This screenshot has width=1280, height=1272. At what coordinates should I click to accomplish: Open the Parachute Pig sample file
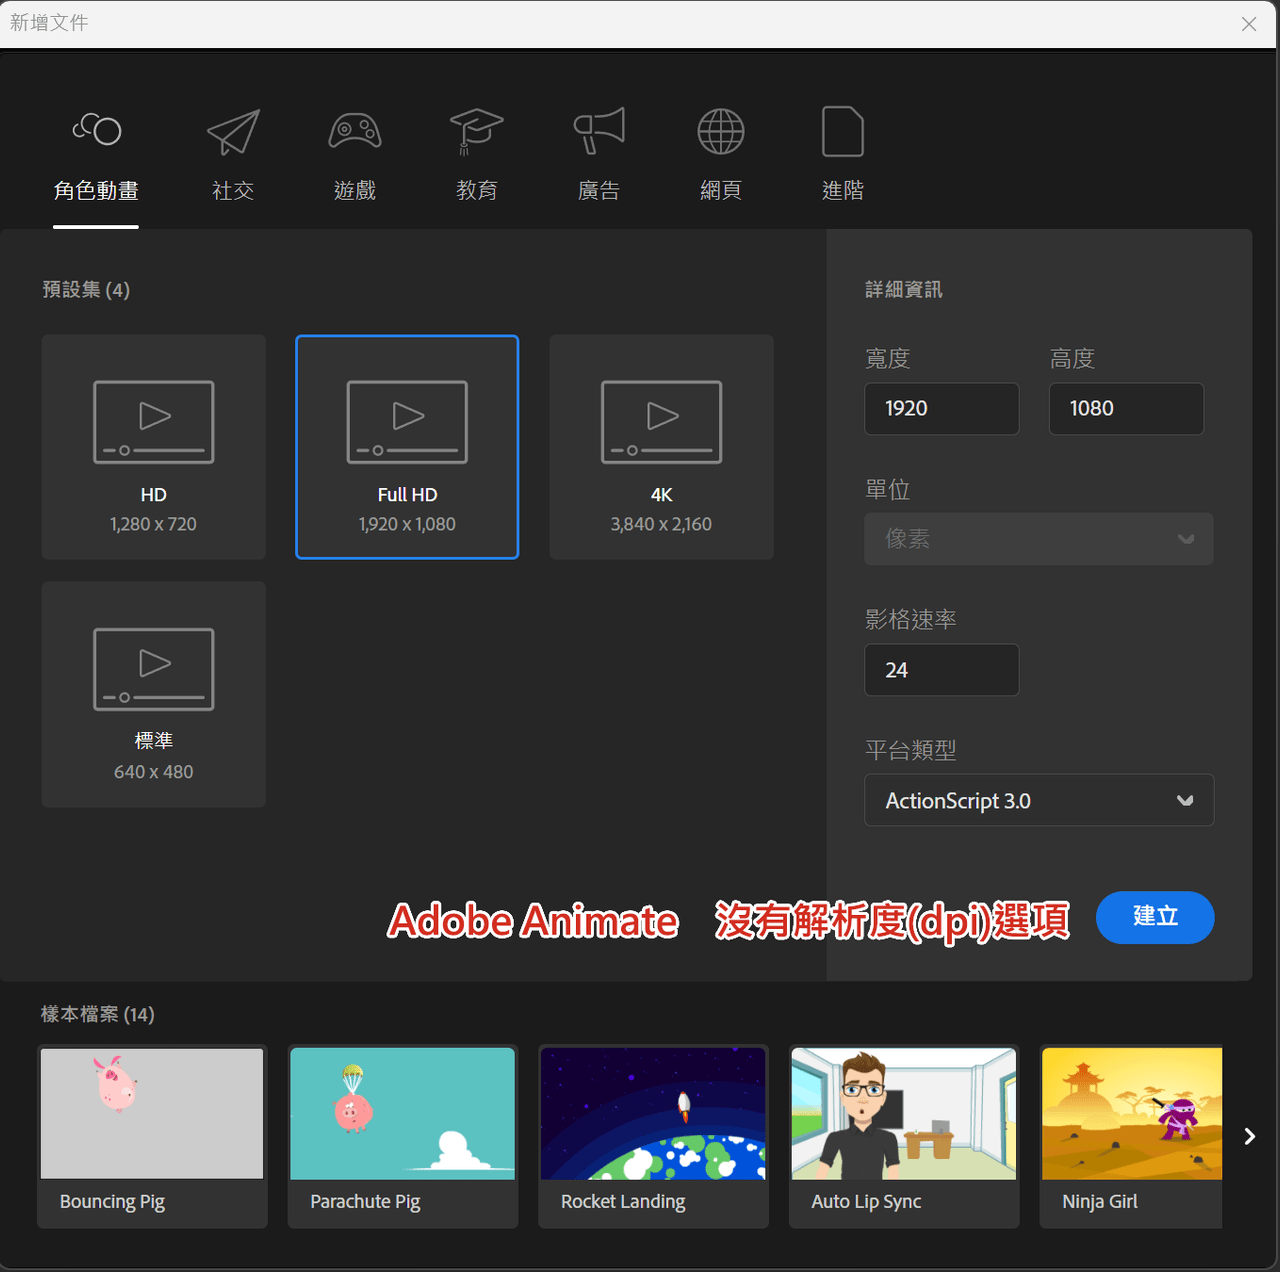[x=403, y=1136]
